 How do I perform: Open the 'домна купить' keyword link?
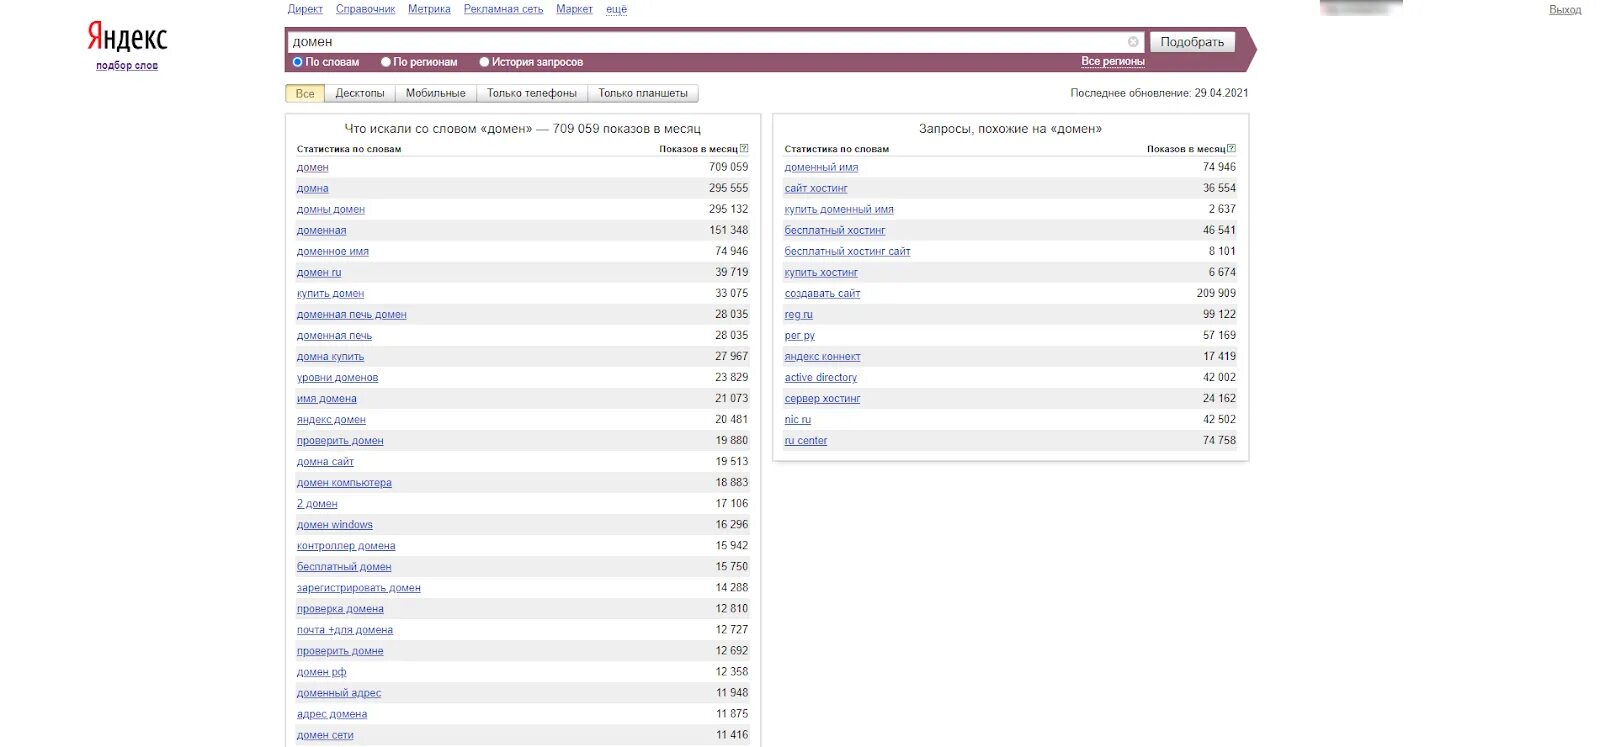click(330, 357)
